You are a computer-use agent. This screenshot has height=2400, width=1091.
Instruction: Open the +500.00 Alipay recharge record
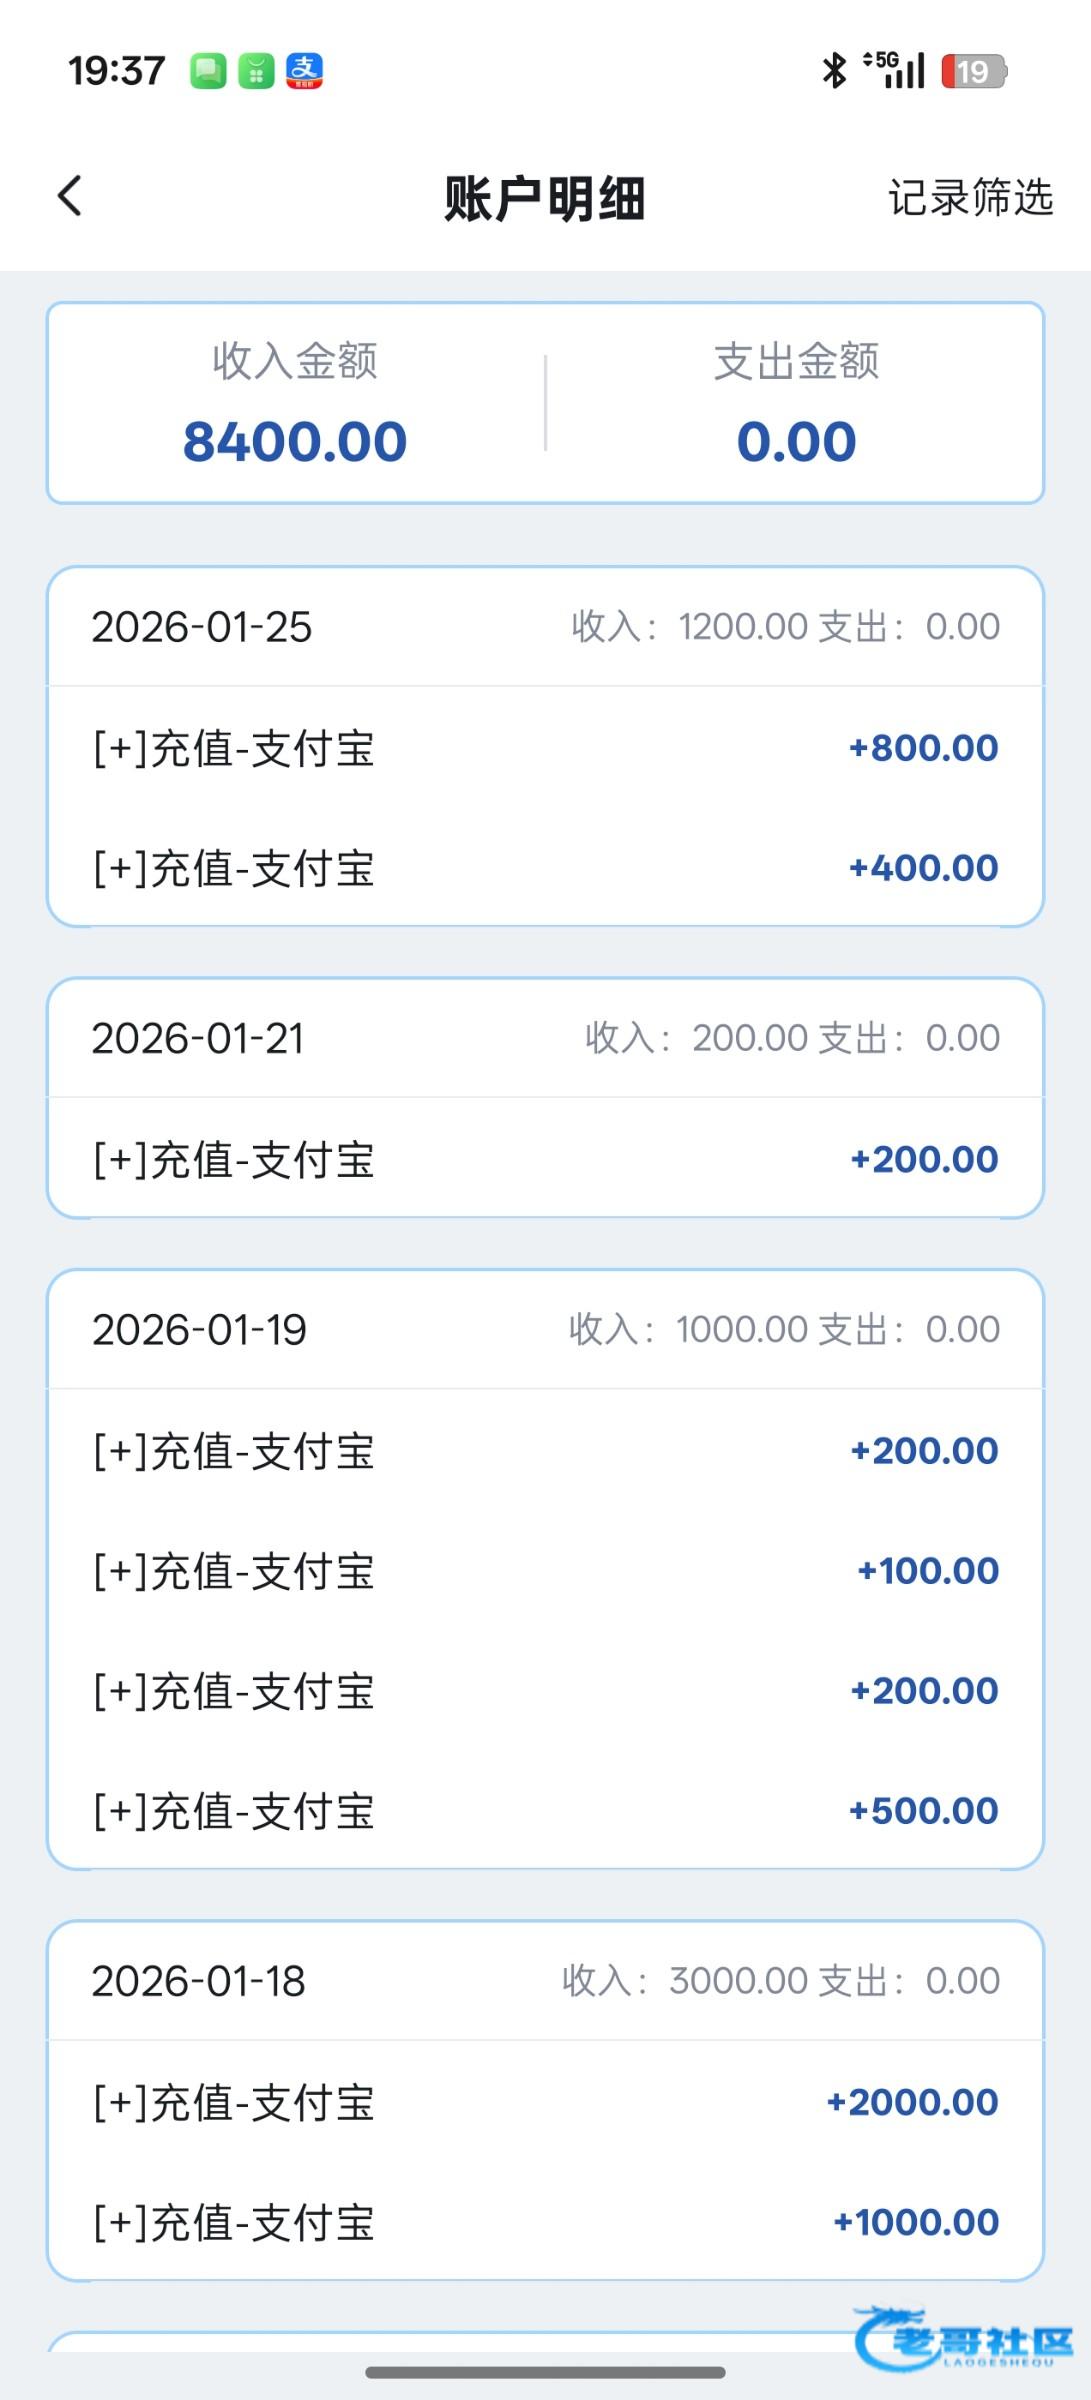(545, 1811)
